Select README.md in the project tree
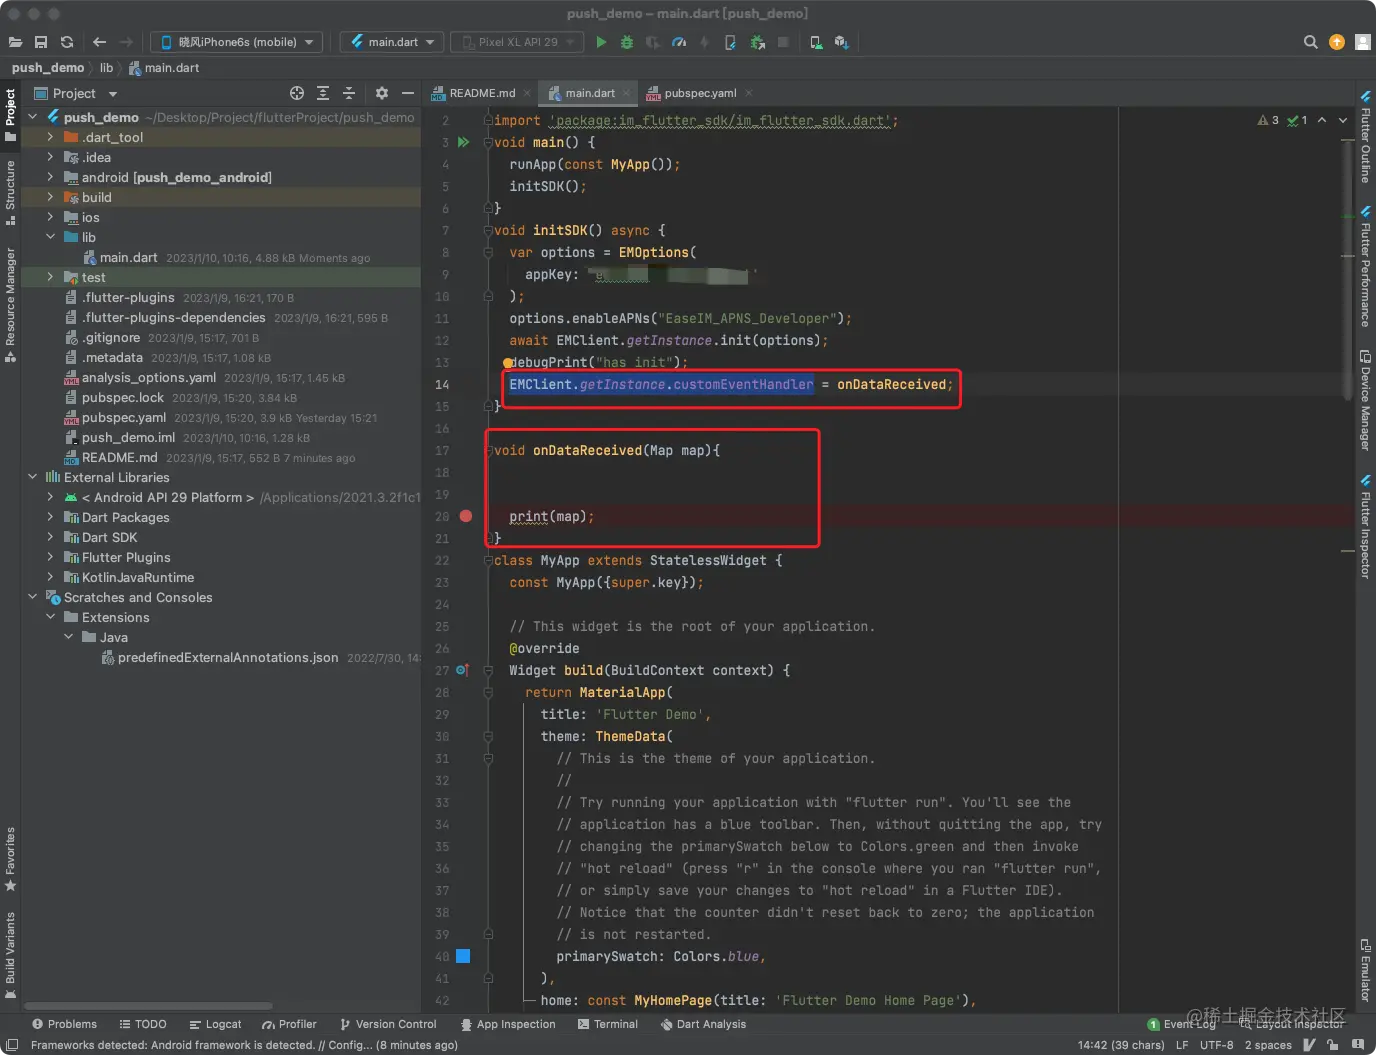 [x=119, y=457]
